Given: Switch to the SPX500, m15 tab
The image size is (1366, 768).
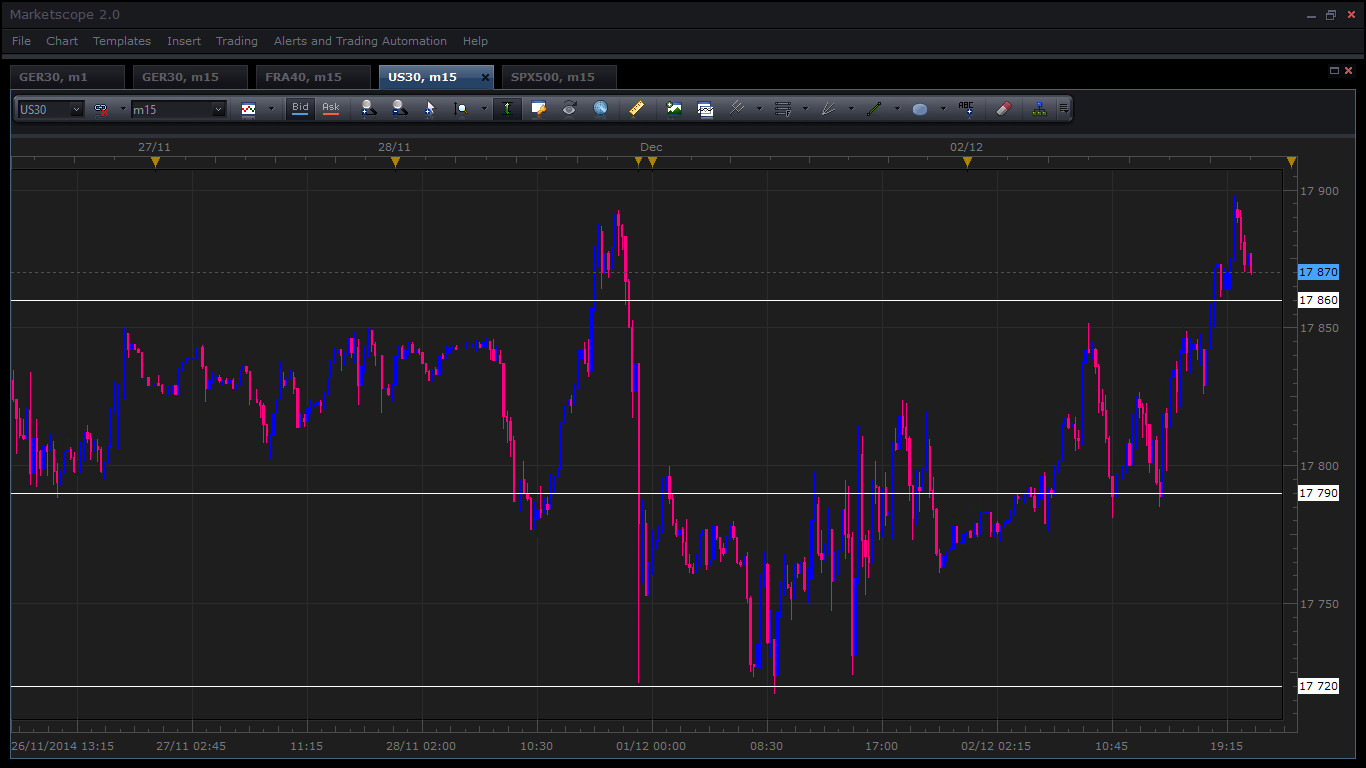Looking at the screenshot, I should pos(552,77).
